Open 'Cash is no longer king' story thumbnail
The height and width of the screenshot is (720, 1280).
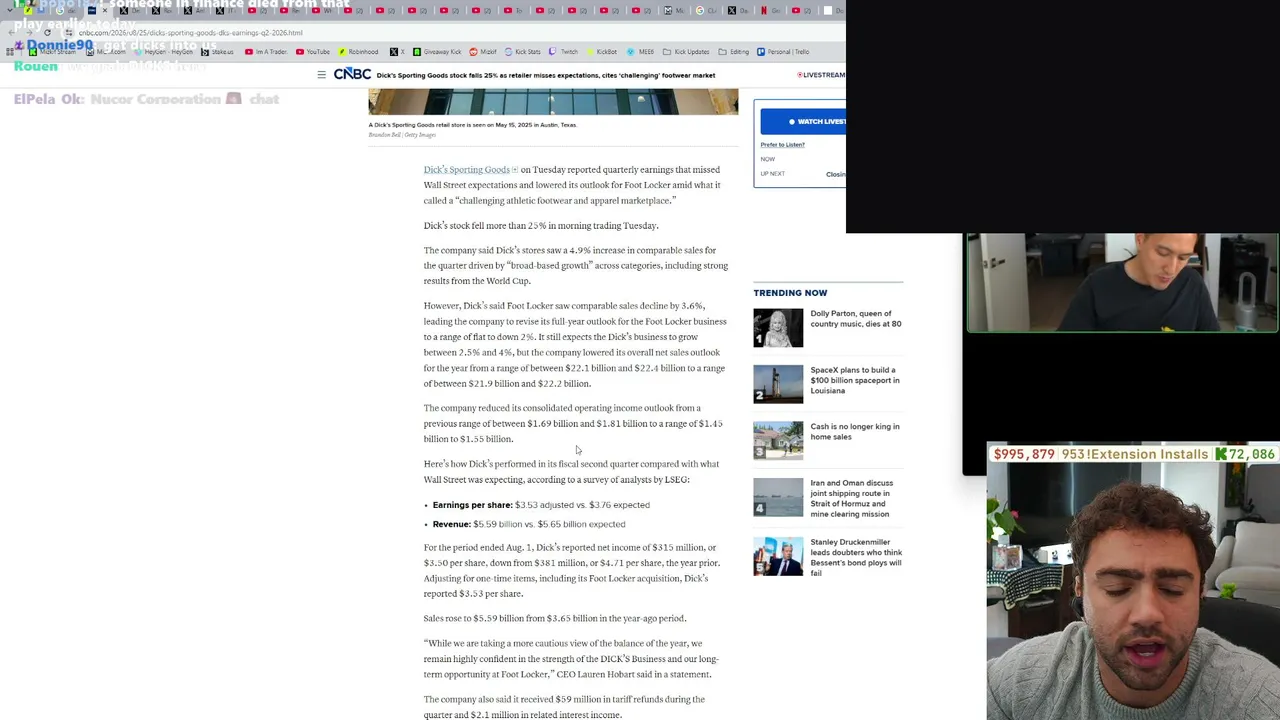pos(778,441)
